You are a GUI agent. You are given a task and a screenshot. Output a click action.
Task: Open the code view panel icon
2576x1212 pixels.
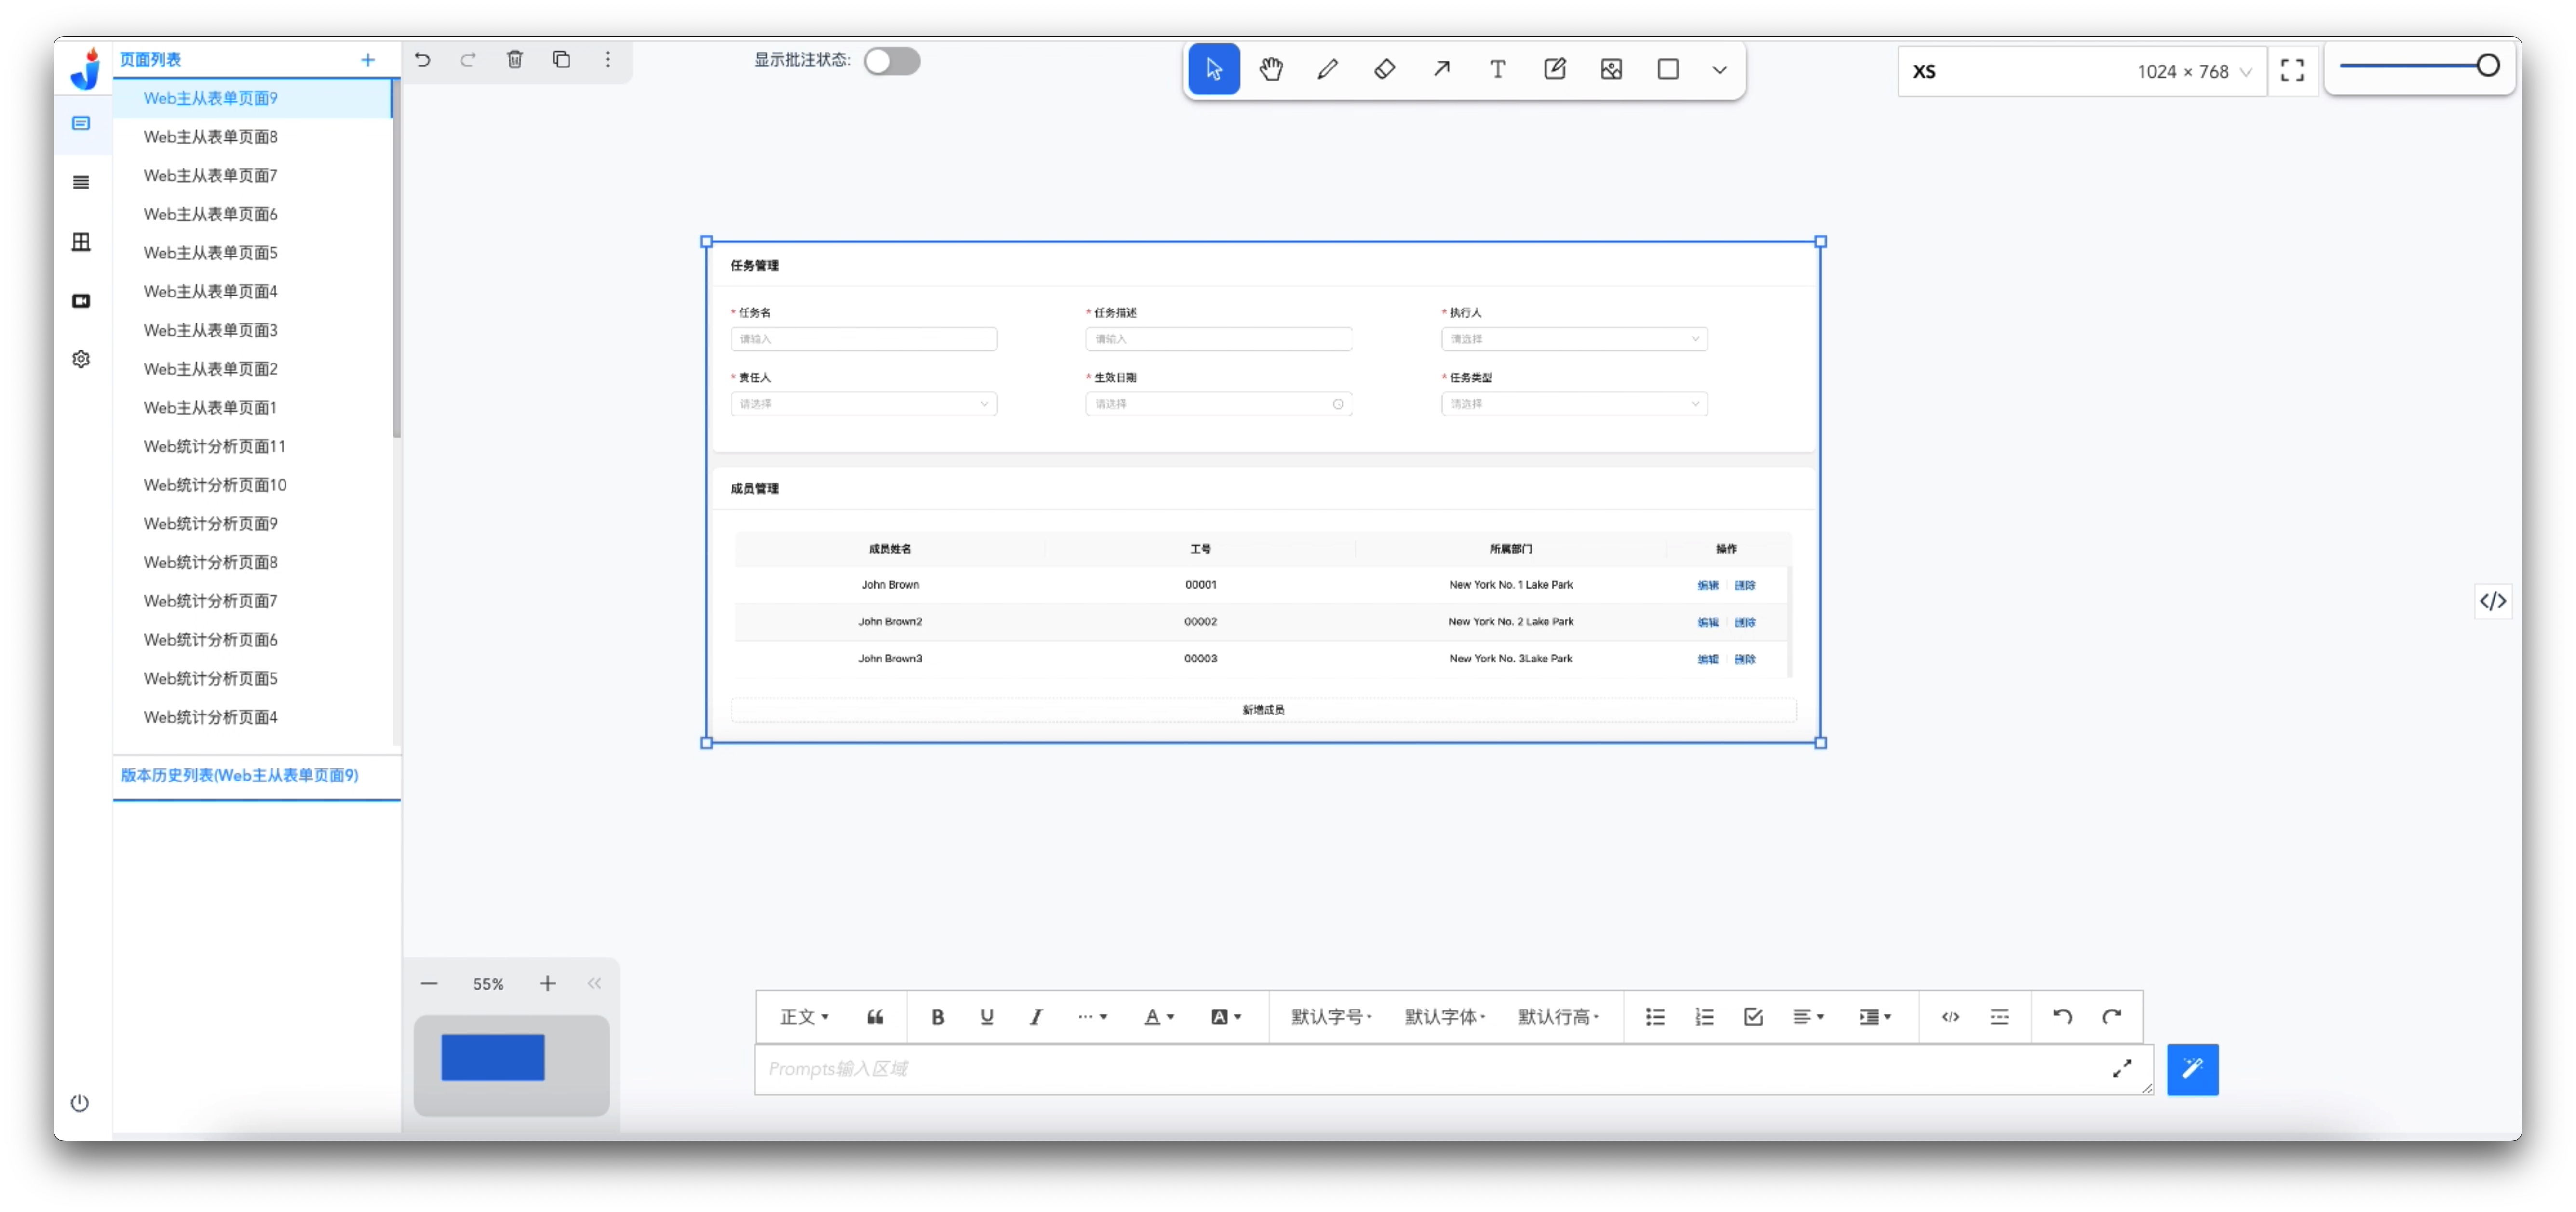pyautogui.click(x=2492, y=601)
